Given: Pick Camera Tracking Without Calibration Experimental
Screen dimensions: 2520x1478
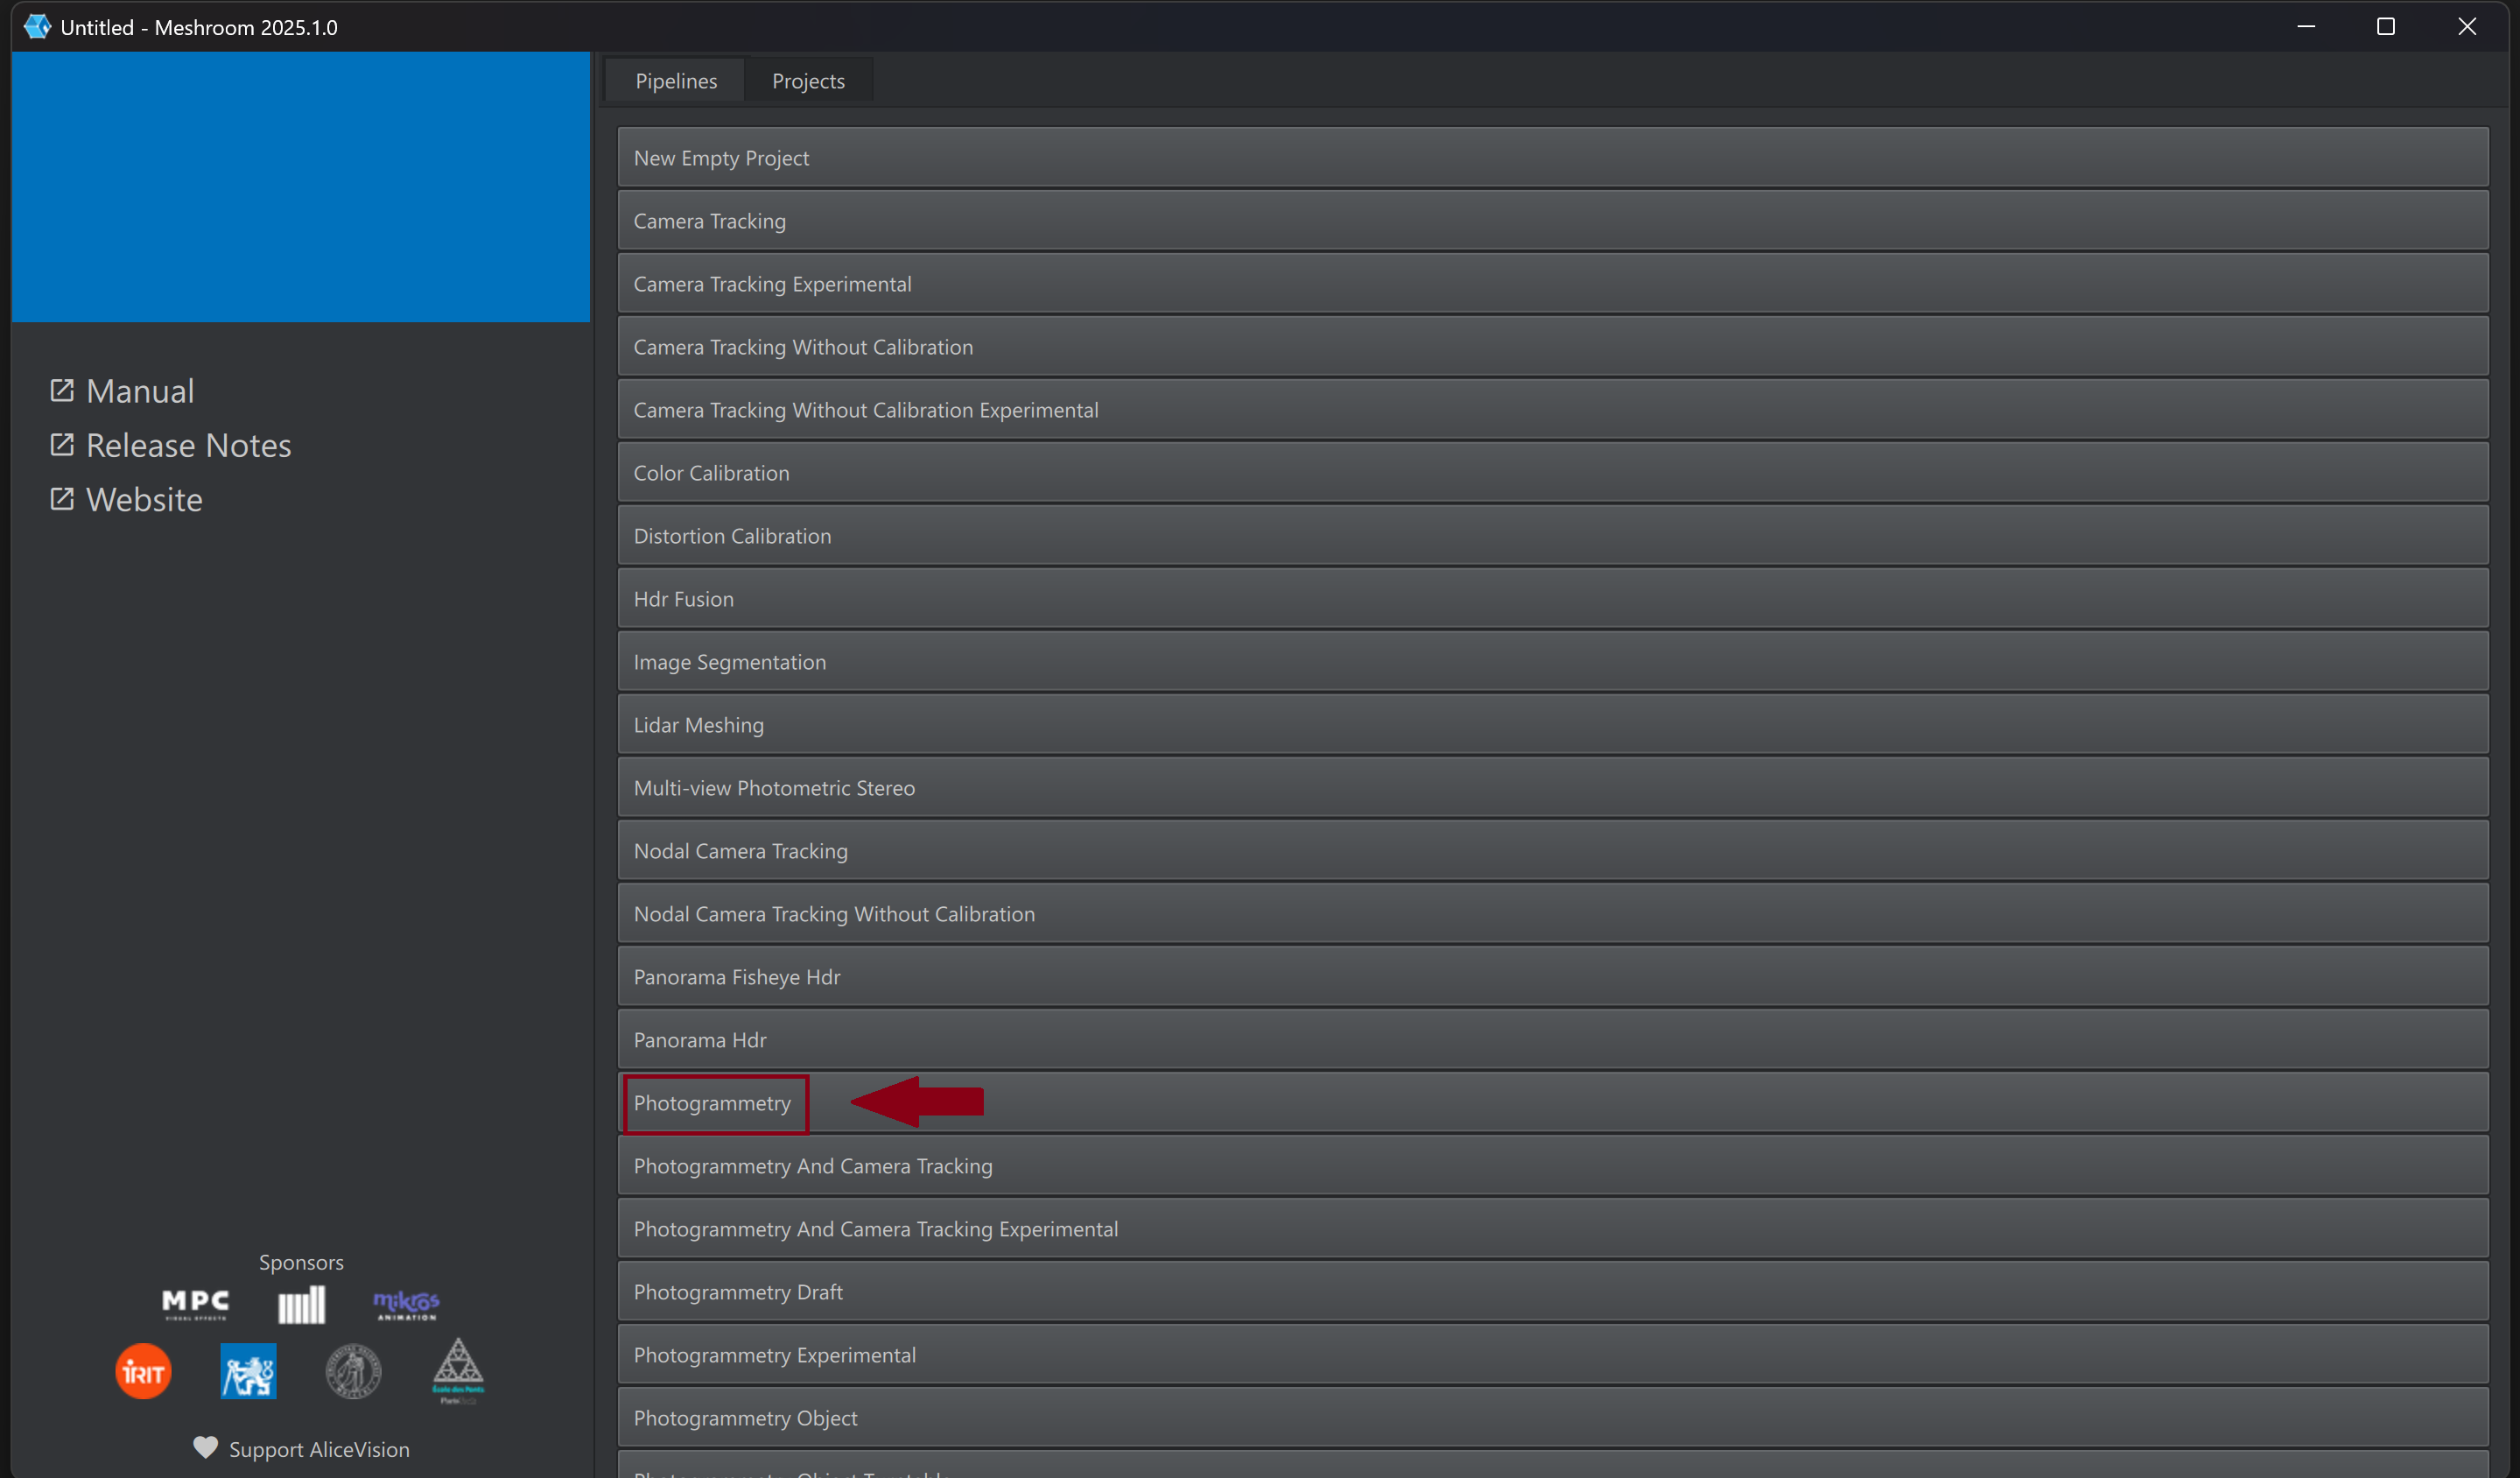Looking at the screenshot, I should click(1552, 409).
